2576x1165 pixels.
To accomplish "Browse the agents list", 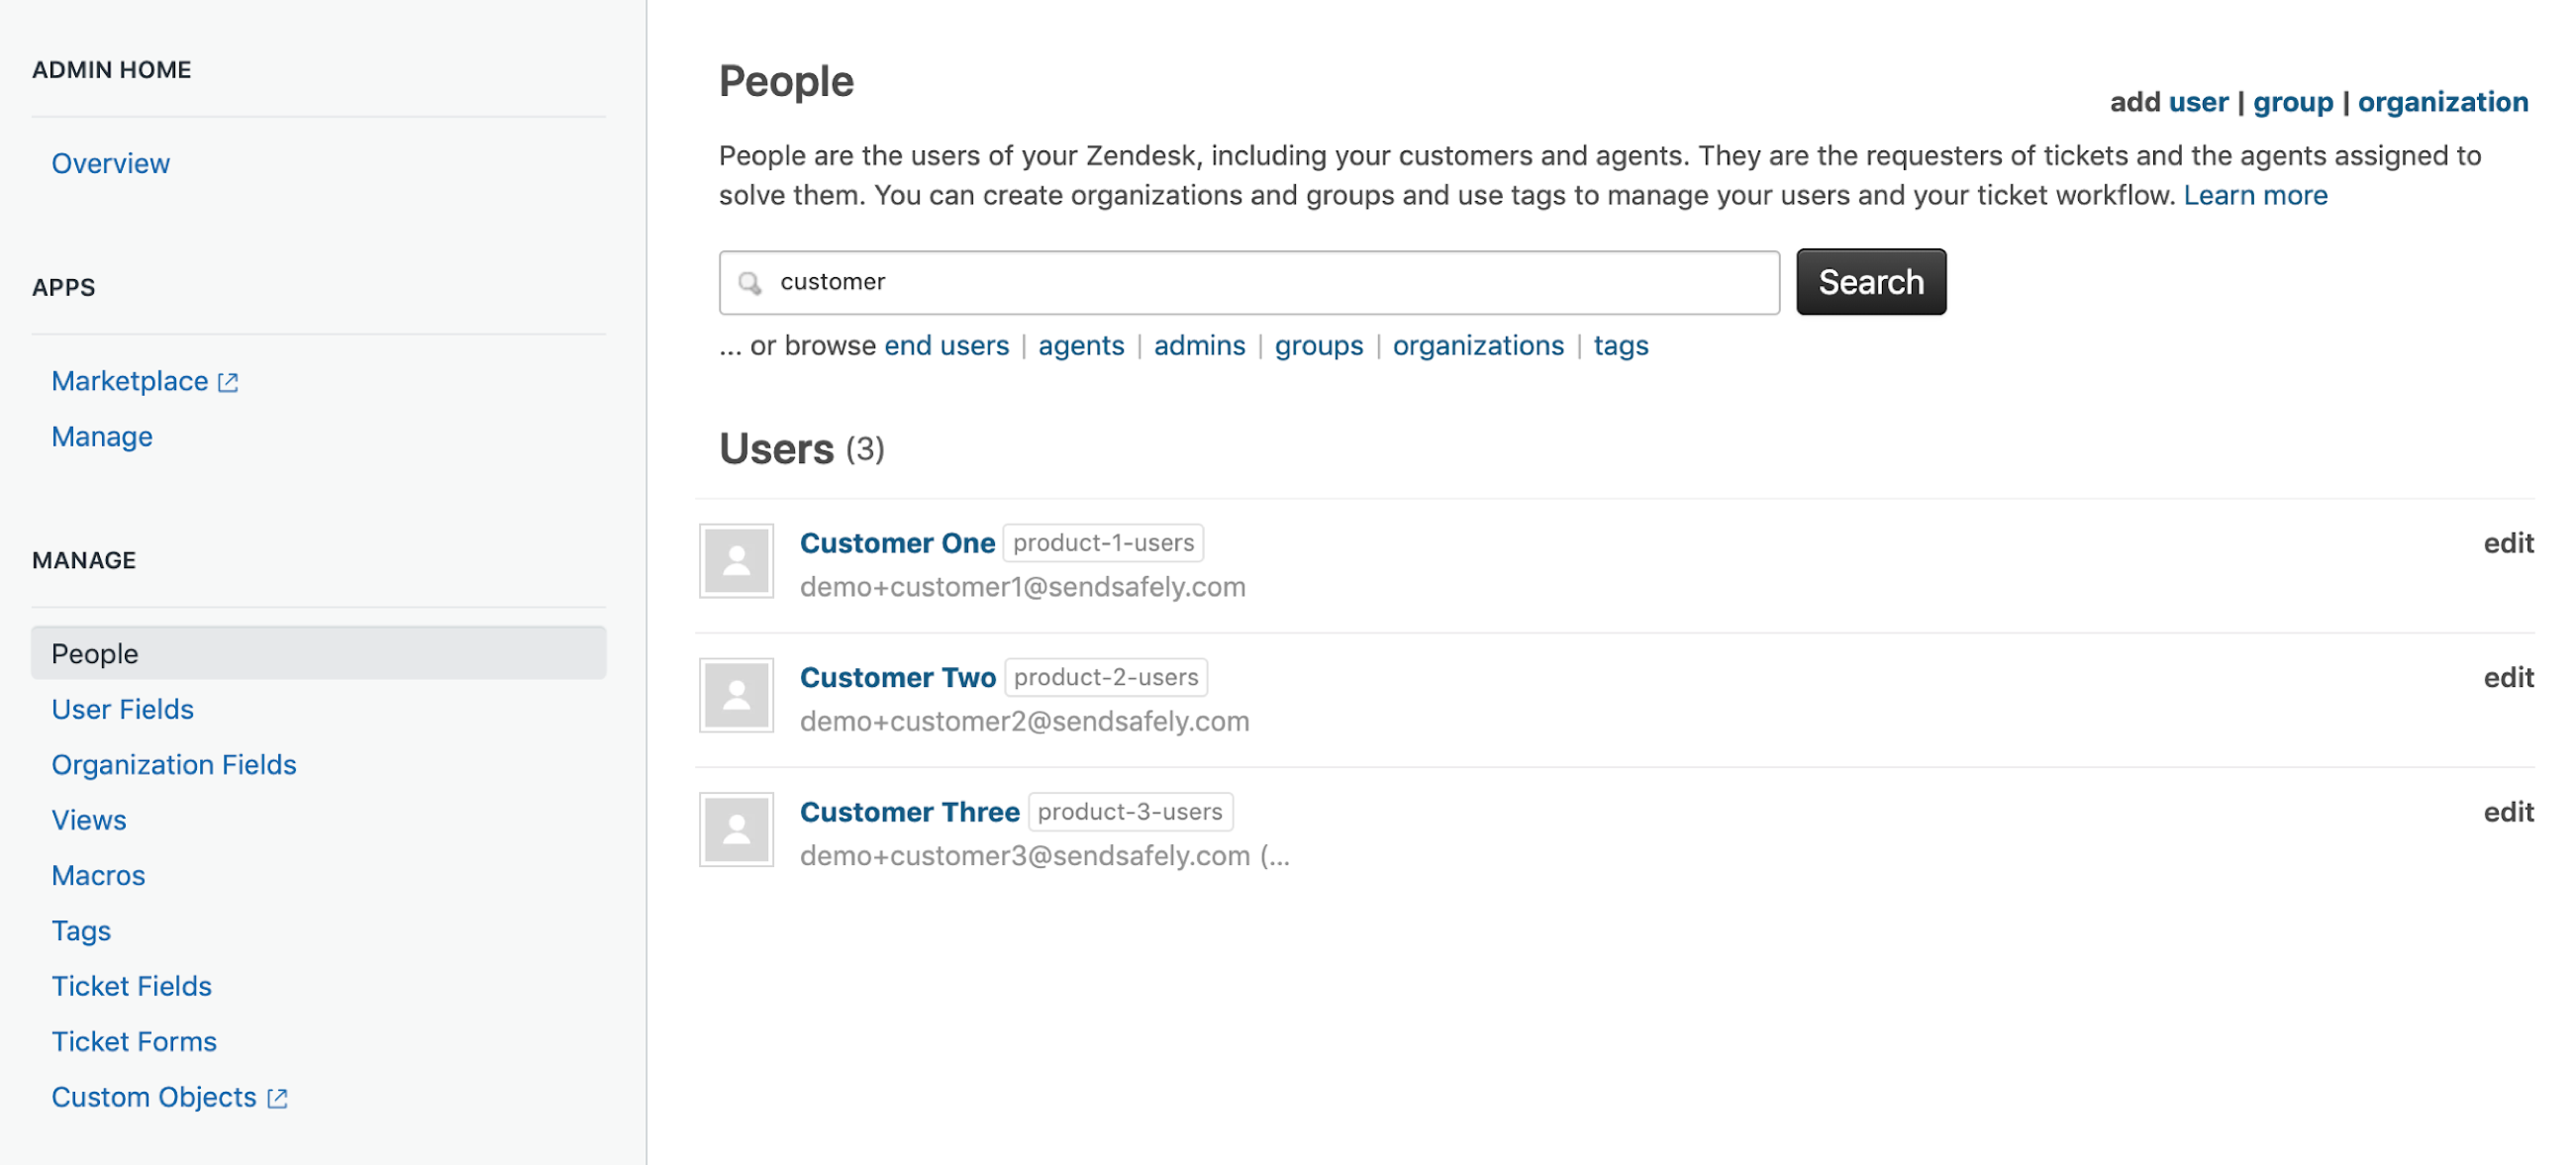I will [1080, 346].
